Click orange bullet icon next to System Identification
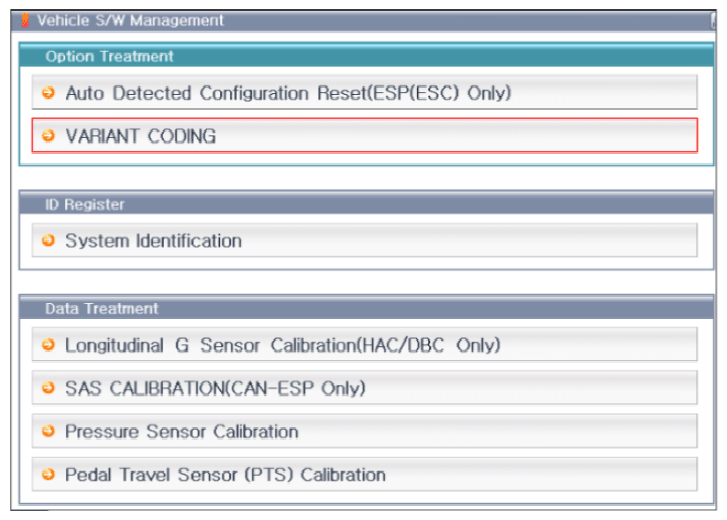 click(48, 240)
